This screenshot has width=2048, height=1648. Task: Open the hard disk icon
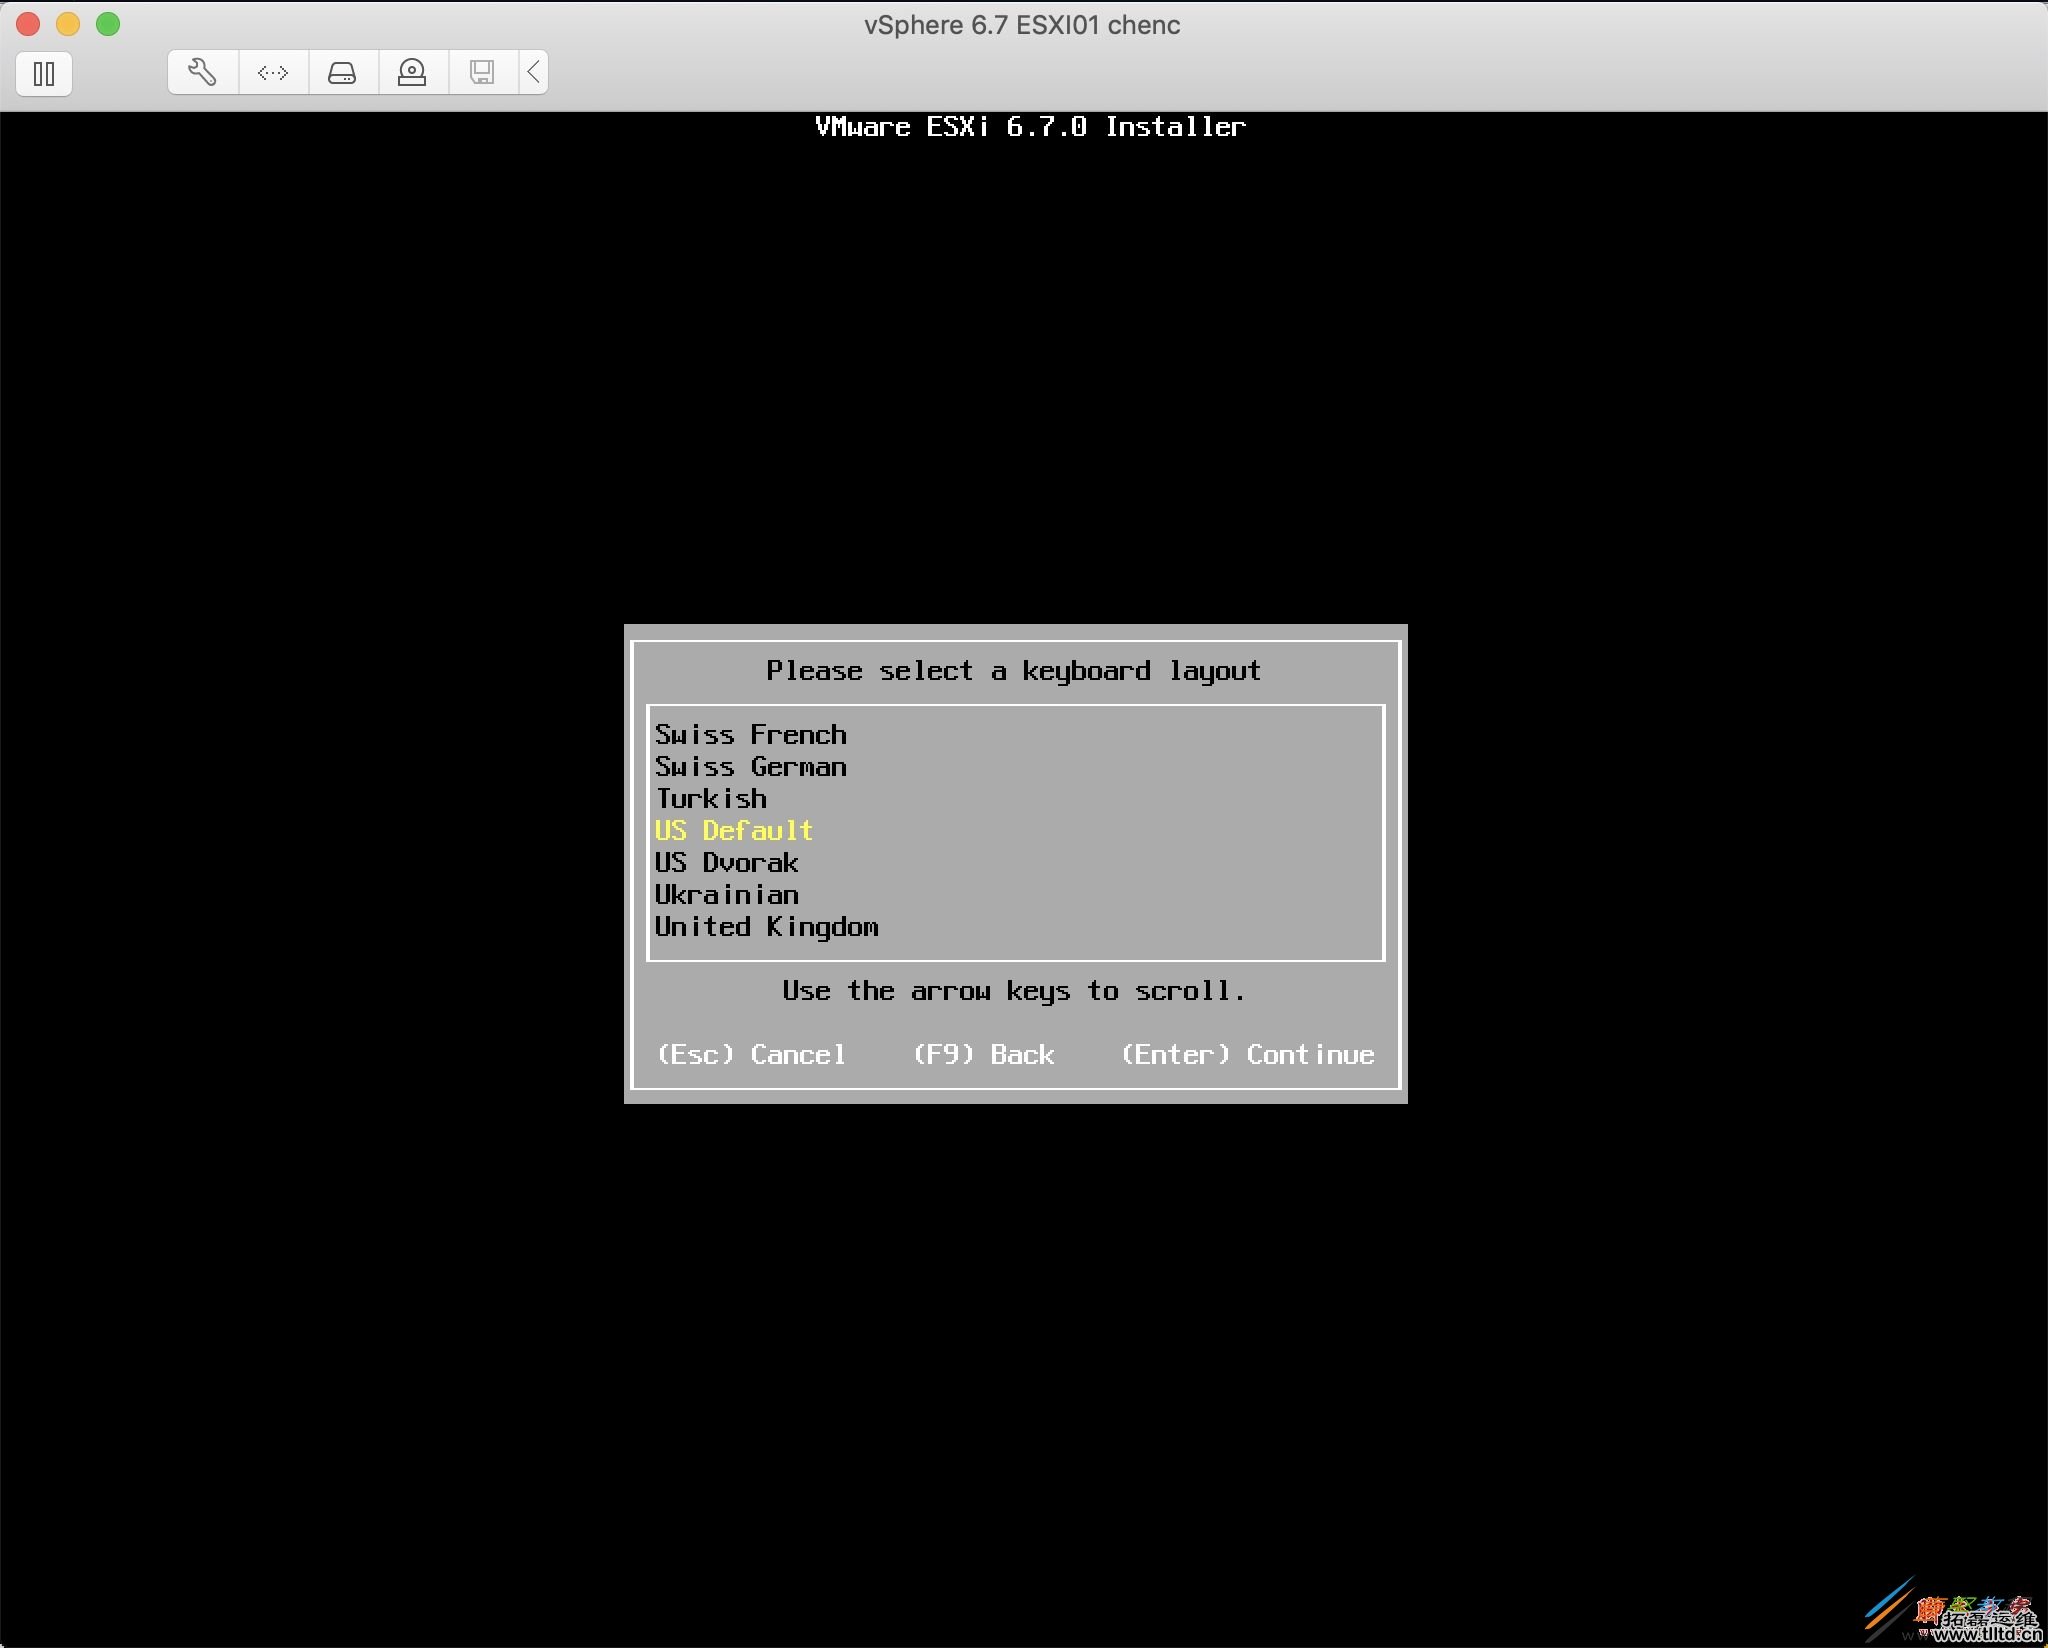pyautogui.click(x=343, y=72)
